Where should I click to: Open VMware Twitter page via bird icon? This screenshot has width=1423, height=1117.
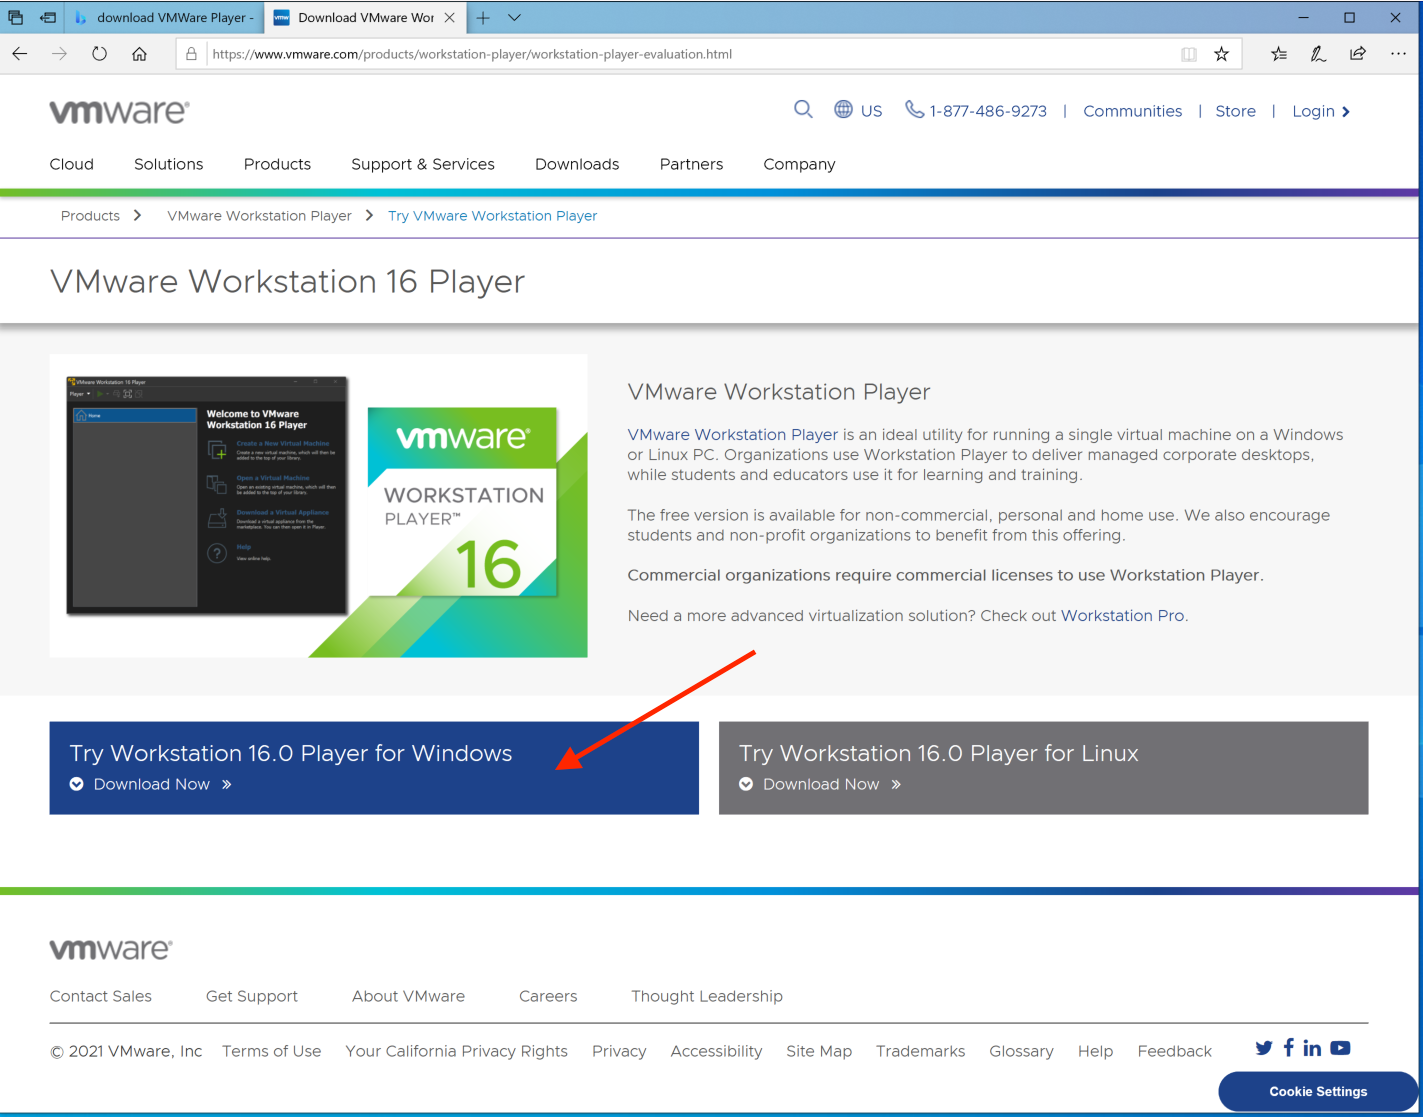[x=1264, y=1048]
